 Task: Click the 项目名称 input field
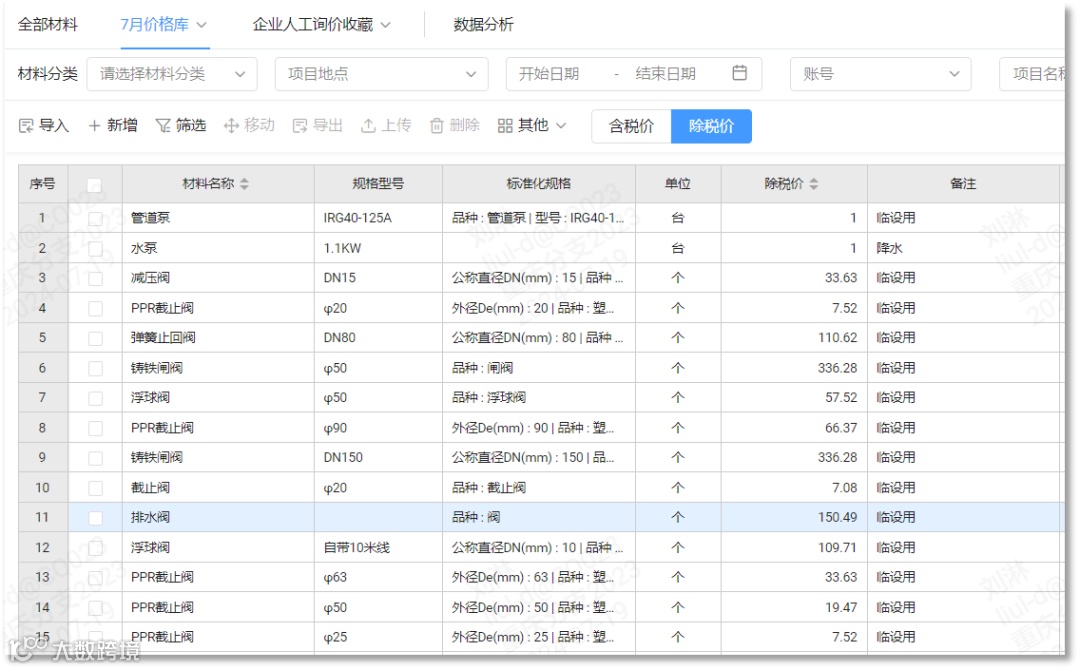[1032, 74]
